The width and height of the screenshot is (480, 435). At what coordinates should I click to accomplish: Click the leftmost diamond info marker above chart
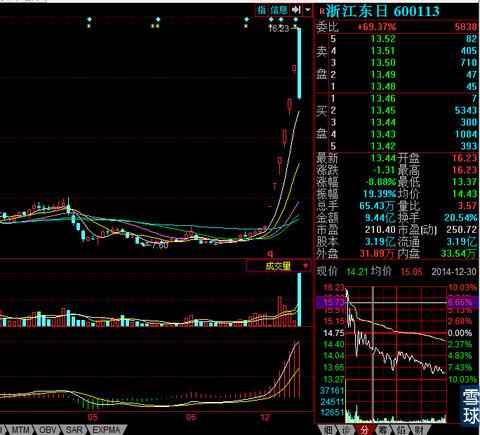[89, 19]
